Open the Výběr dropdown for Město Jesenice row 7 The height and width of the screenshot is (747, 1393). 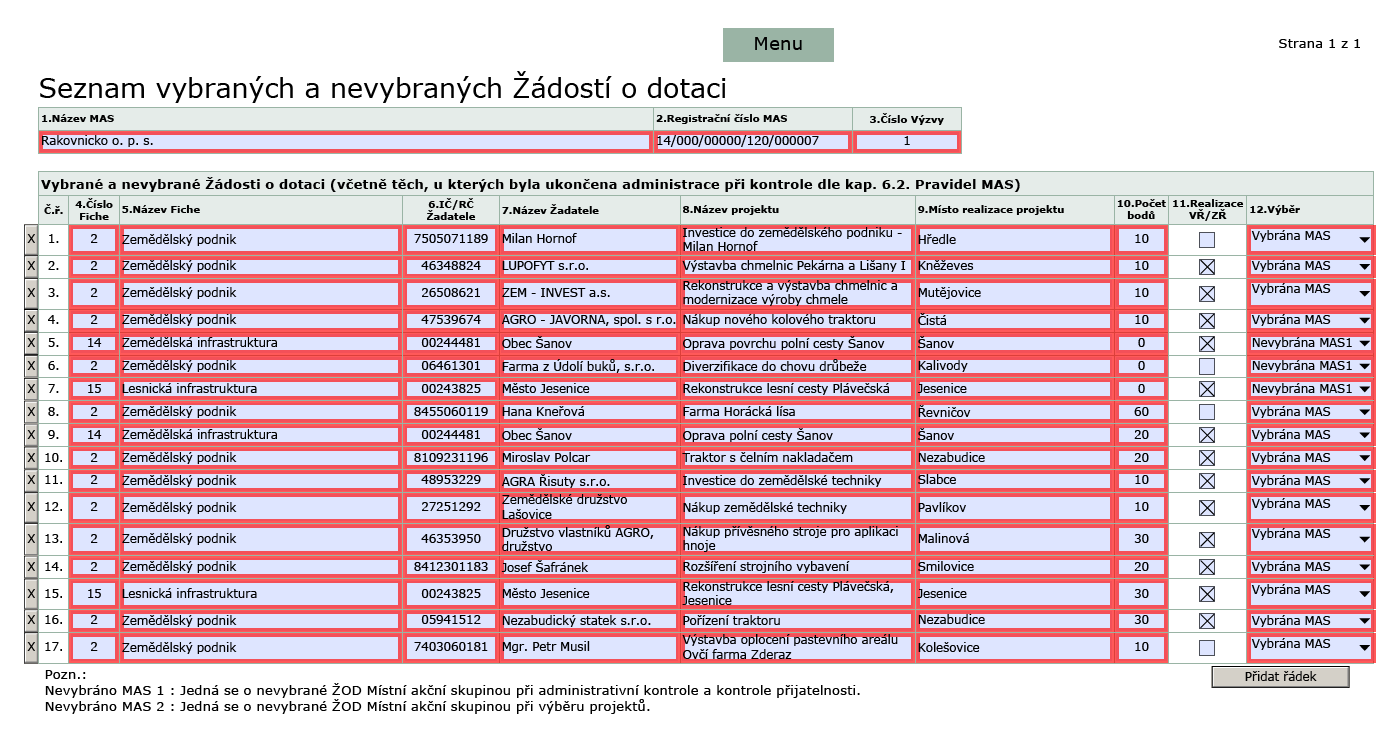point(1310,389)
